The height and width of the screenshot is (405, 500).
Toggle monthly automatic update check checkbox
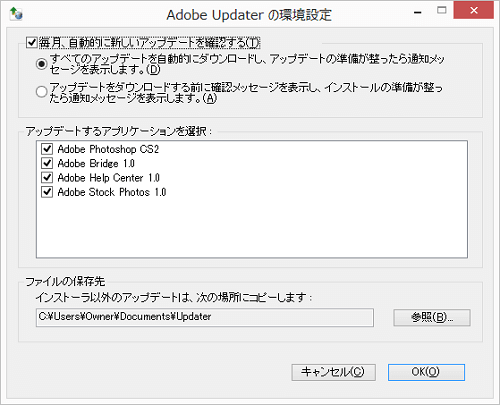pyautogui.click(x=32, y=43)
